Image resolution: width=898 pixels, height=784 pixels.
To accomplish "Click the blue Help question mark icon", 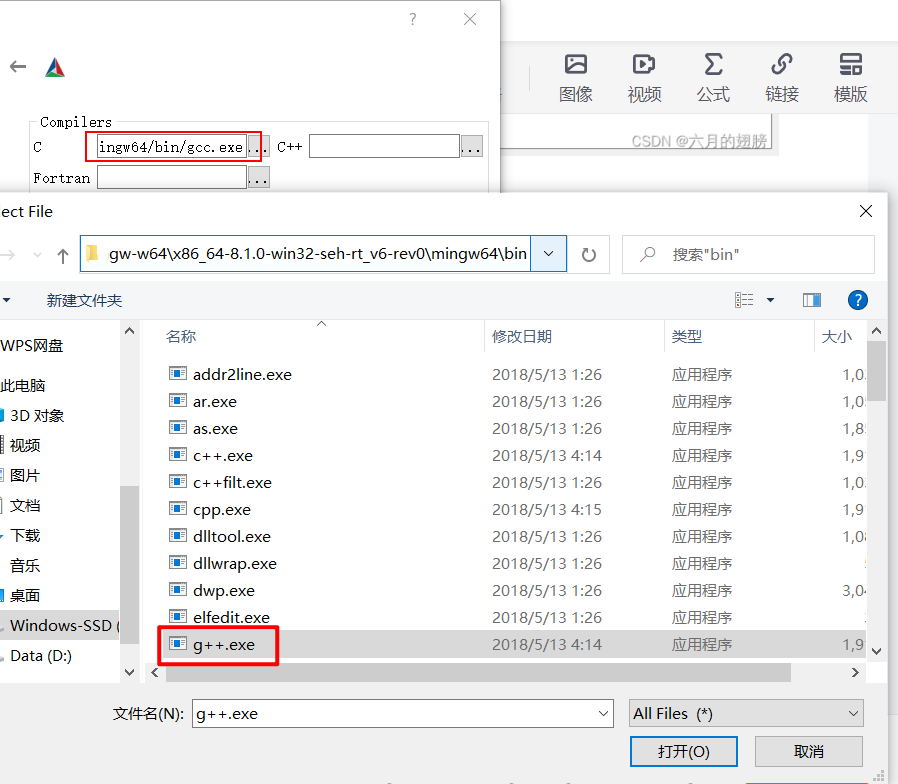I will pos(858,299).
